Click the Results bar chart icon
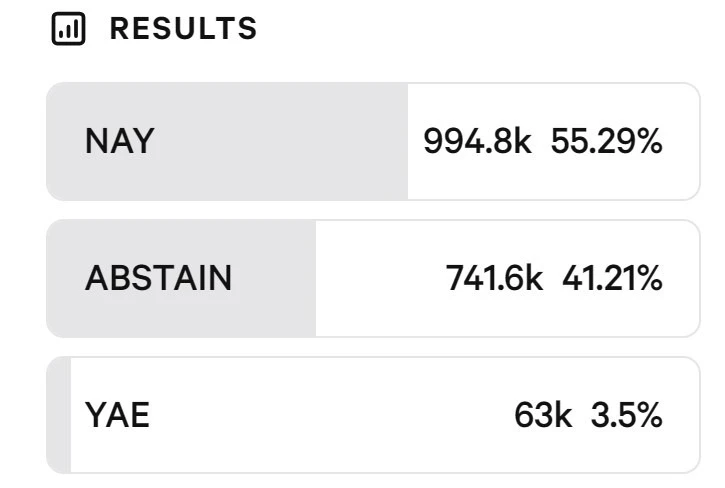This screenshot has height=488, width=725. [68, 30]
